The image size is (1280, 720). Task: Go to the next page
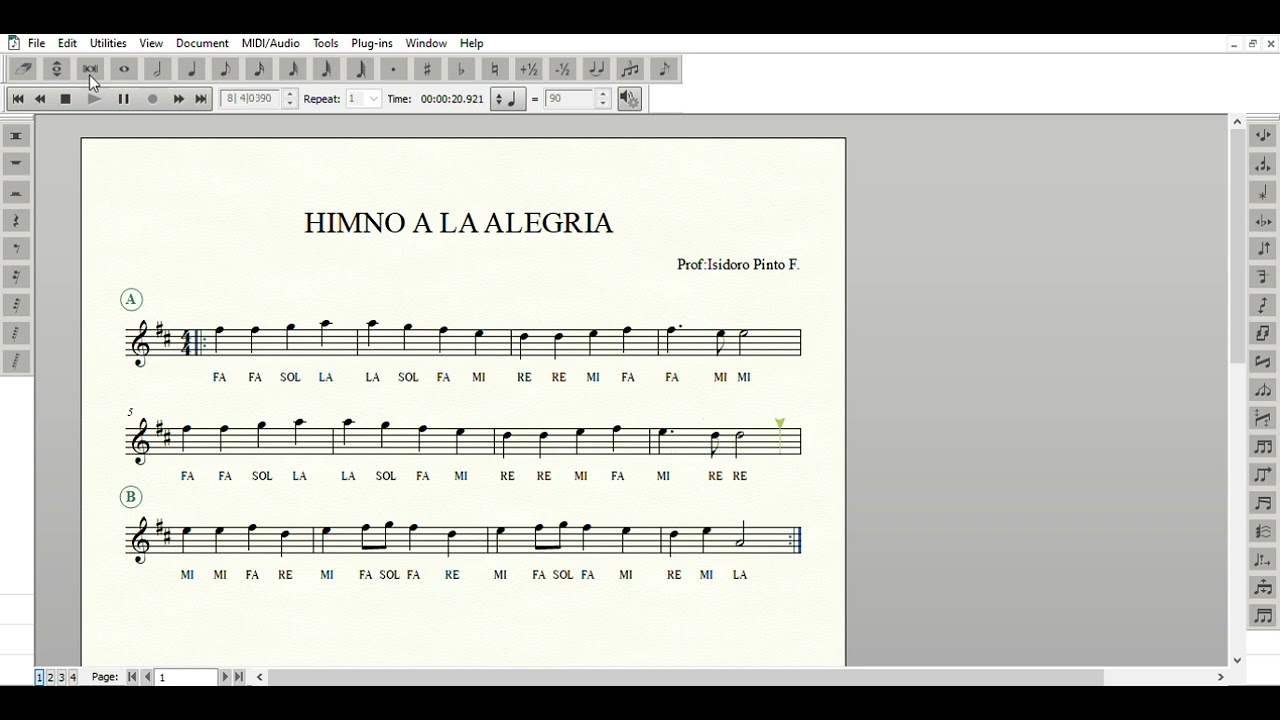(225, 677)
